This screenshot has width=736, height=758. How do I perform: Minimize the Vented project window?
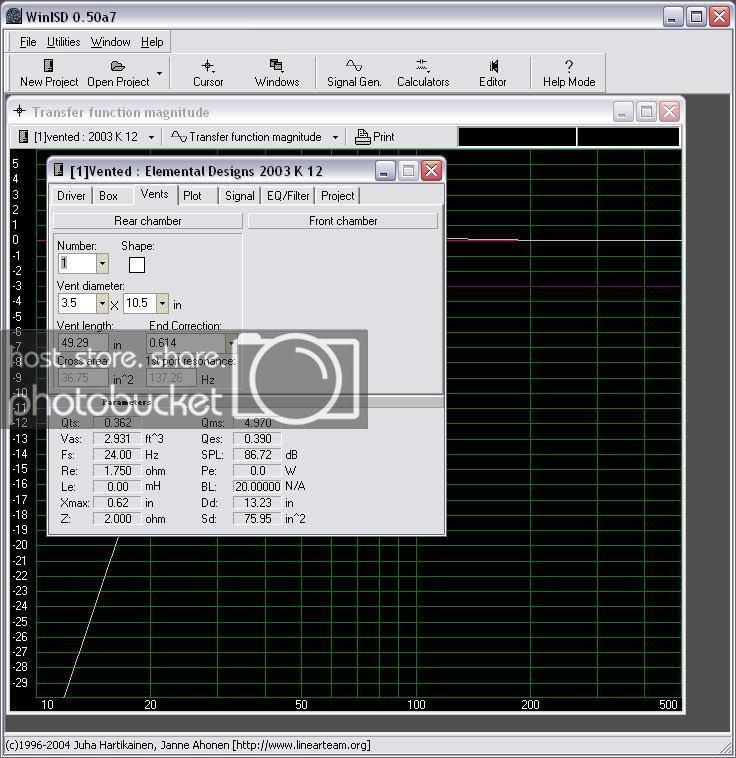[384, 171]
